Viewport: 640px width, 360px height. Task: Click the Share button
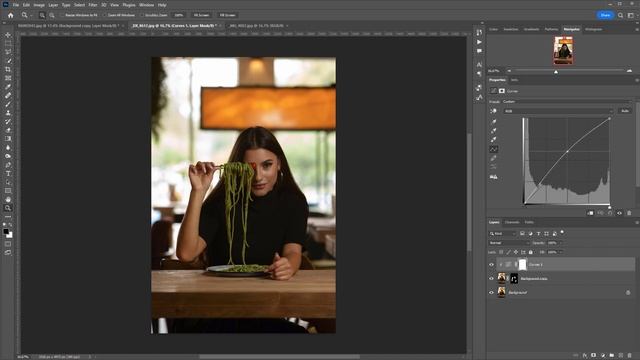click(605, 15)
